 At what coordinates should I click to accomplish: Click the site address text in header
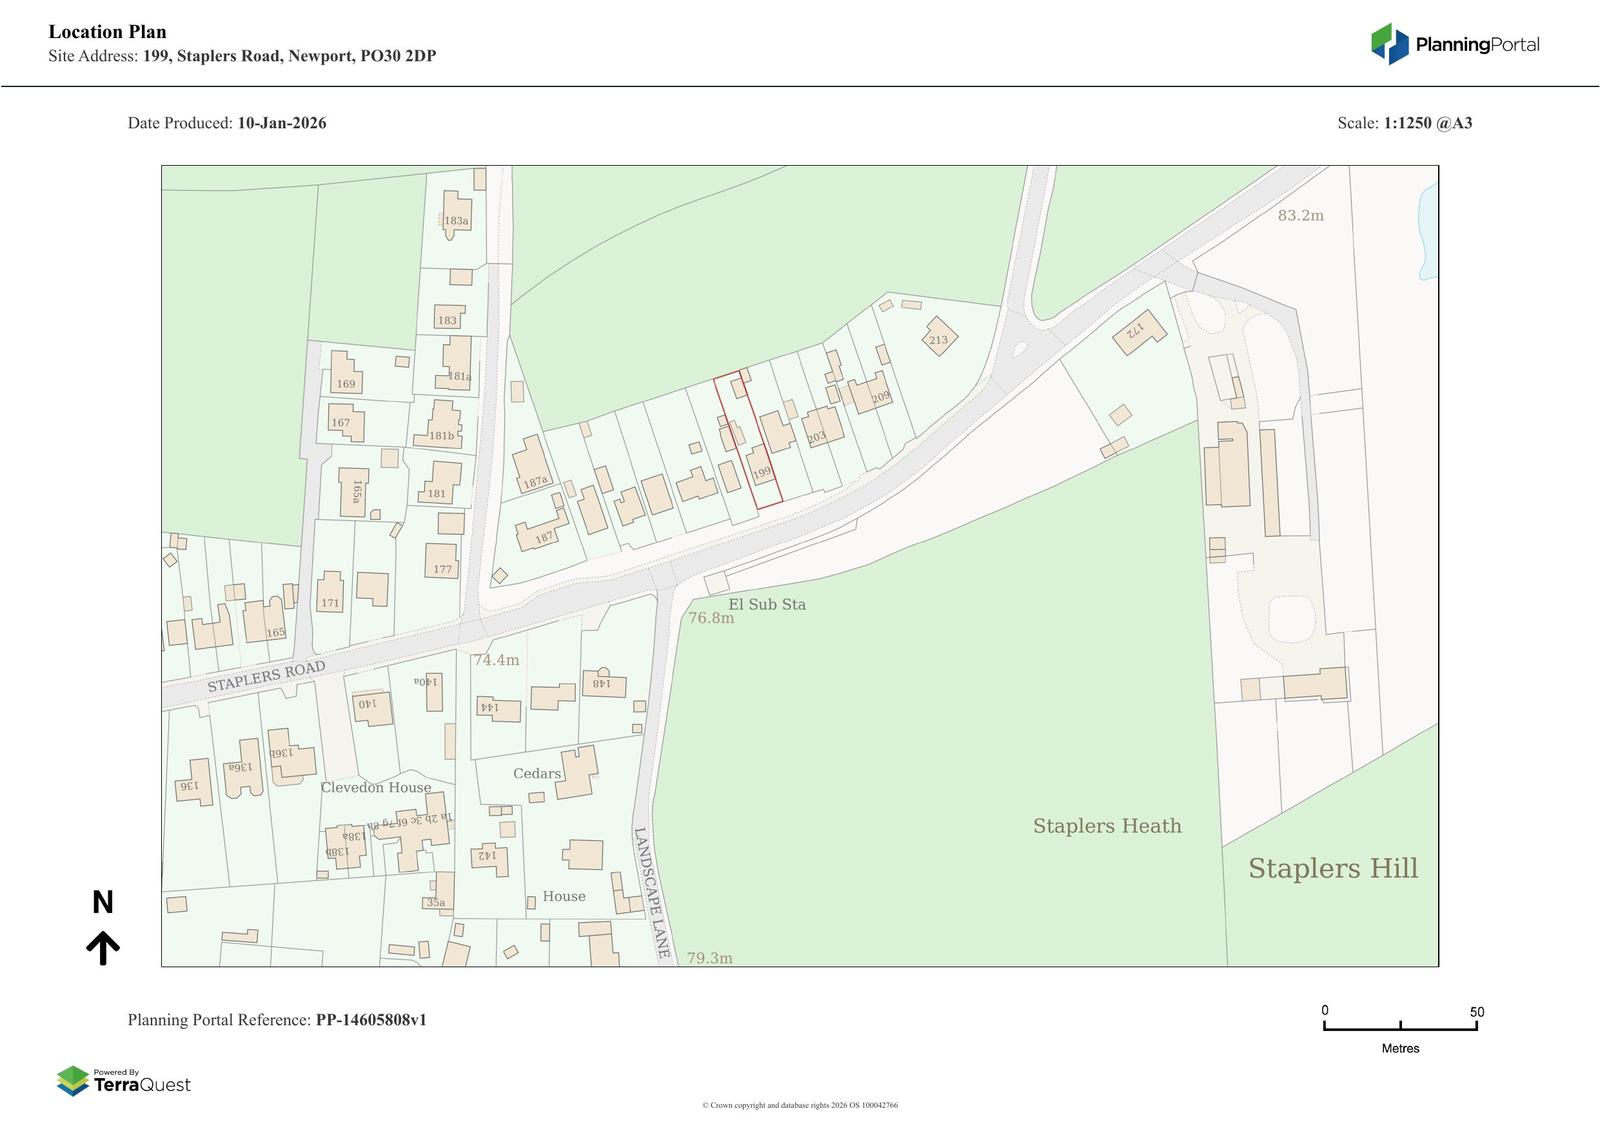(289, 56)
